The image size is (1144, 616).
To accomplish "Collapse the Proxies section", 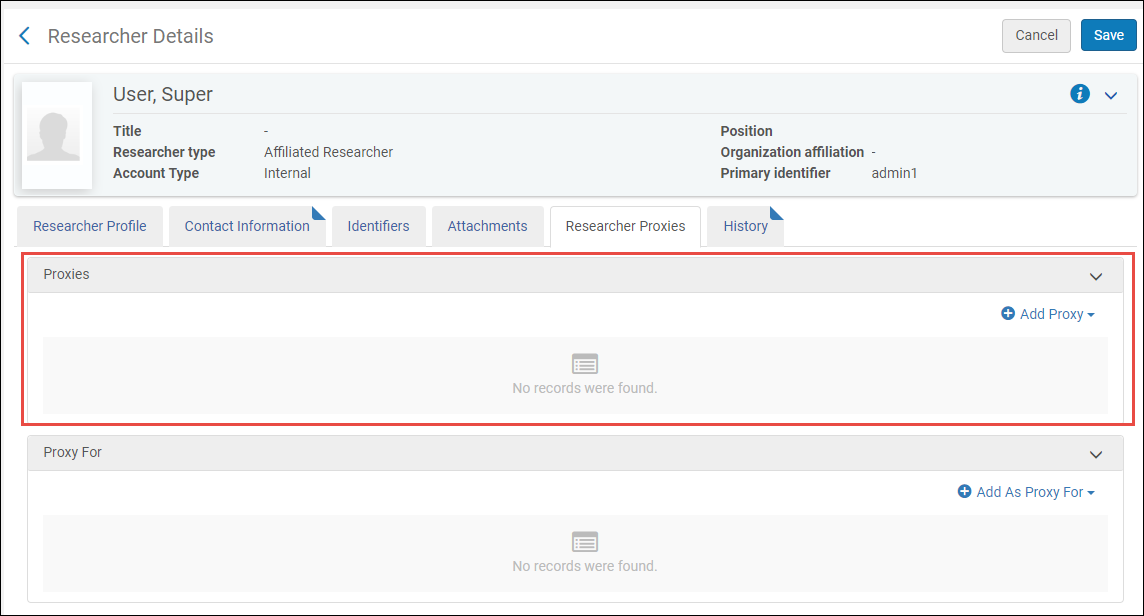I will tap(1096, 276).
